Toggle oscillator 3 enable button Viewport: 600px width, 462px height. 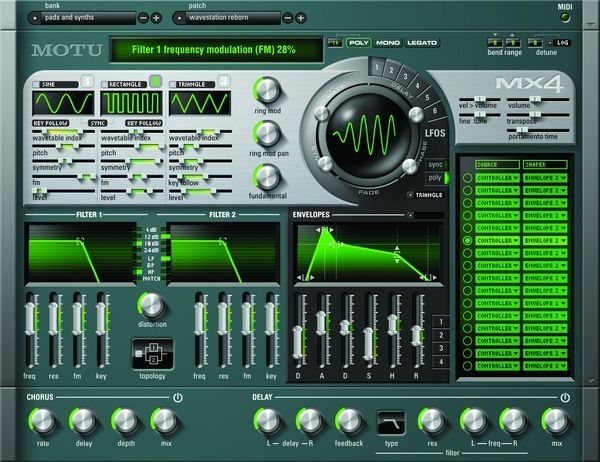click(224, 81)
